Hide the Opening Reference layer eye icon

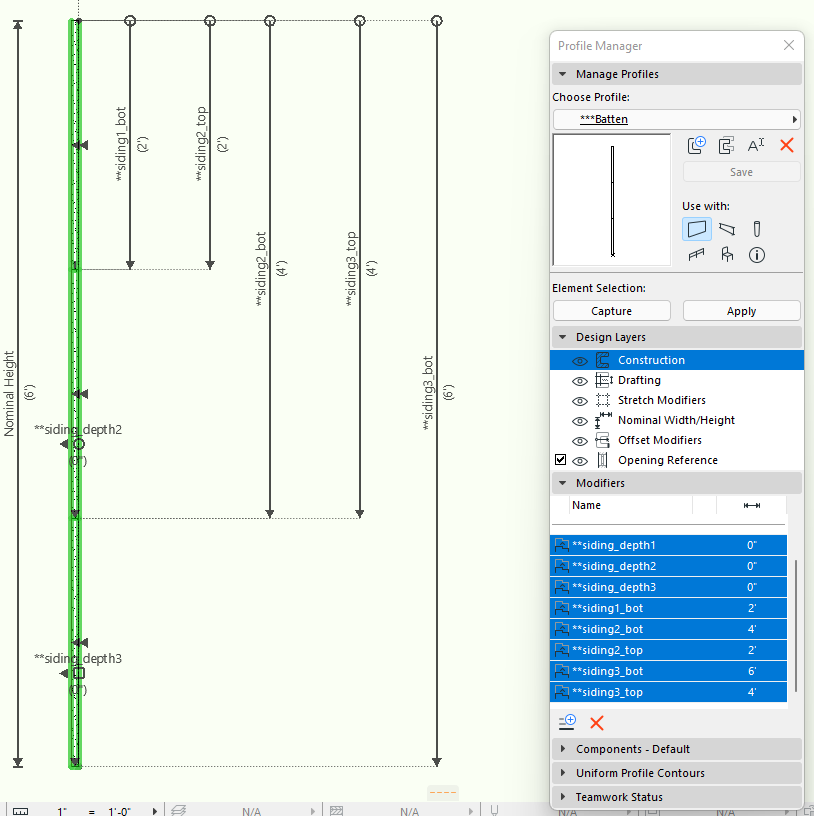pos(580,461)
